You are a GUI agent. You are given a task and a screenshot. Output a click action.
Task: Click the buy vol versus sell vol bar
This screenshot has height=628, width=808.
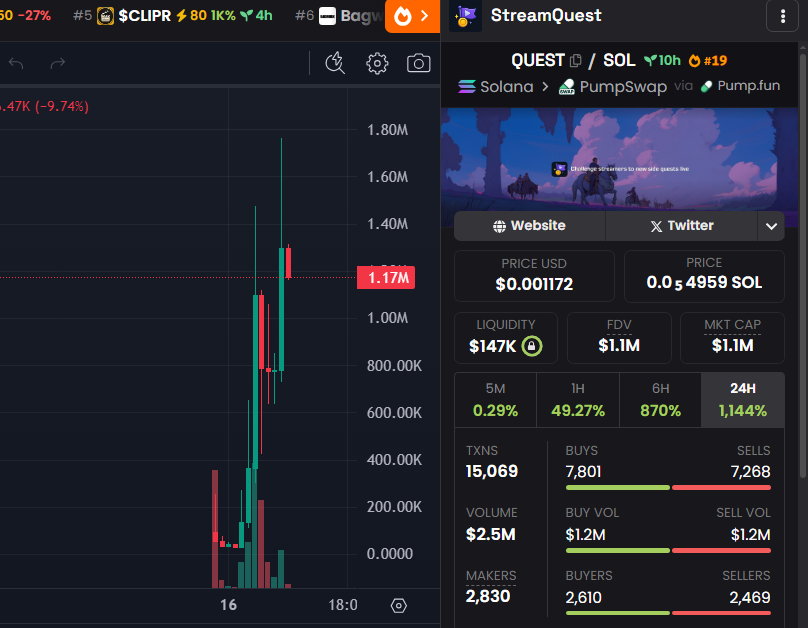[668, 551]
